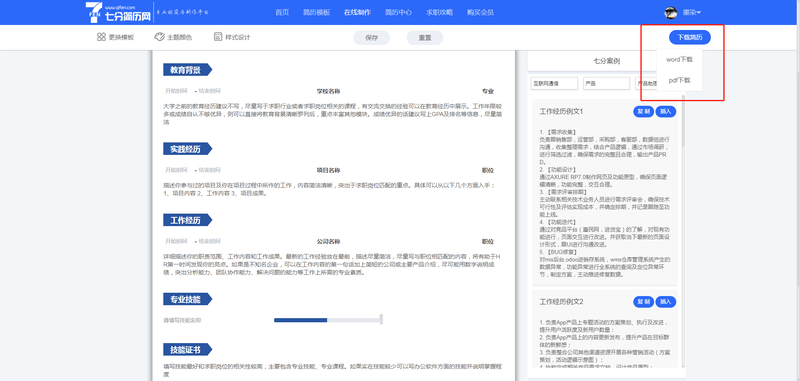800x381 pixels.
Task: Click the 专业 field in education
Action: (x=488, y=91)
